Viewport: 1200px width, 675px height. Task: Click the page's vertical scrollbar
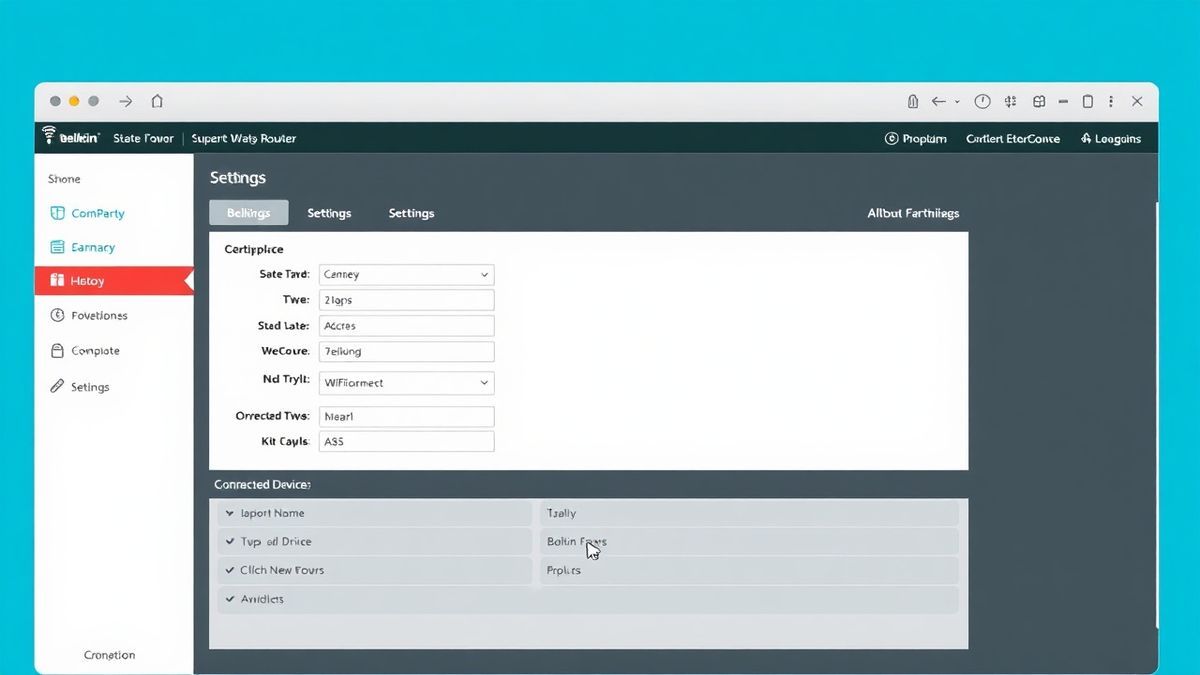[1157, 415]
